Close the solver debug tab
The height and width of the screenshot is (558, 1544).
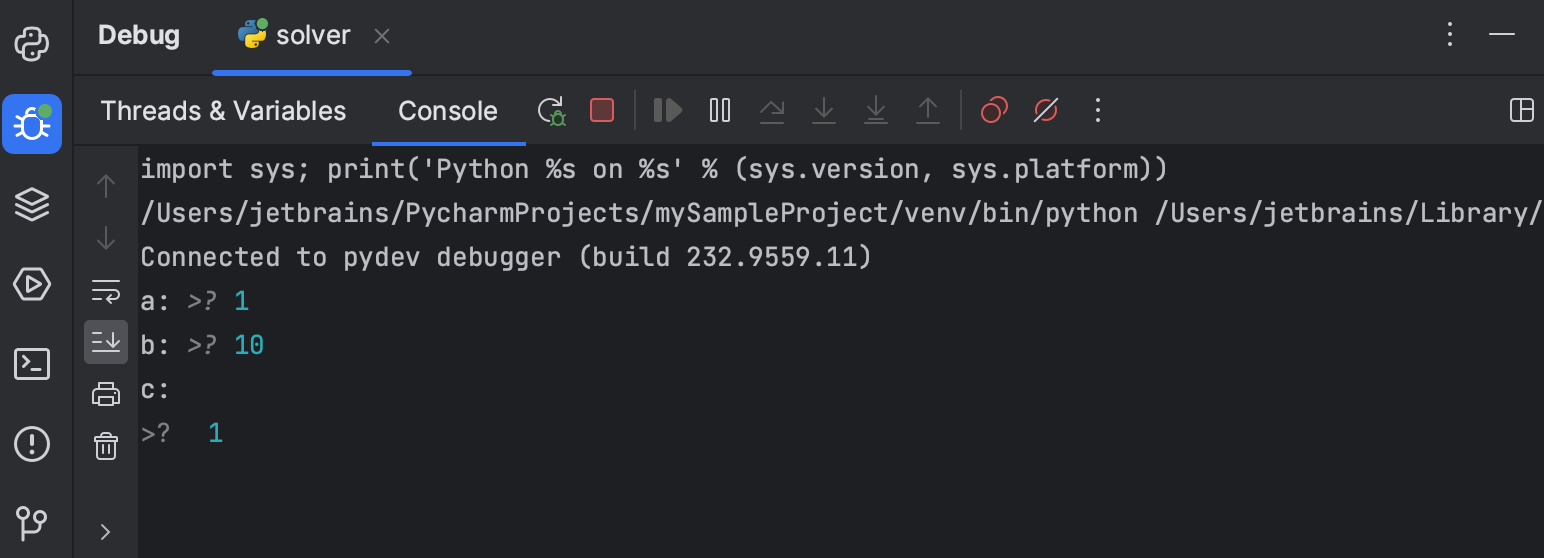pos(381,36)
